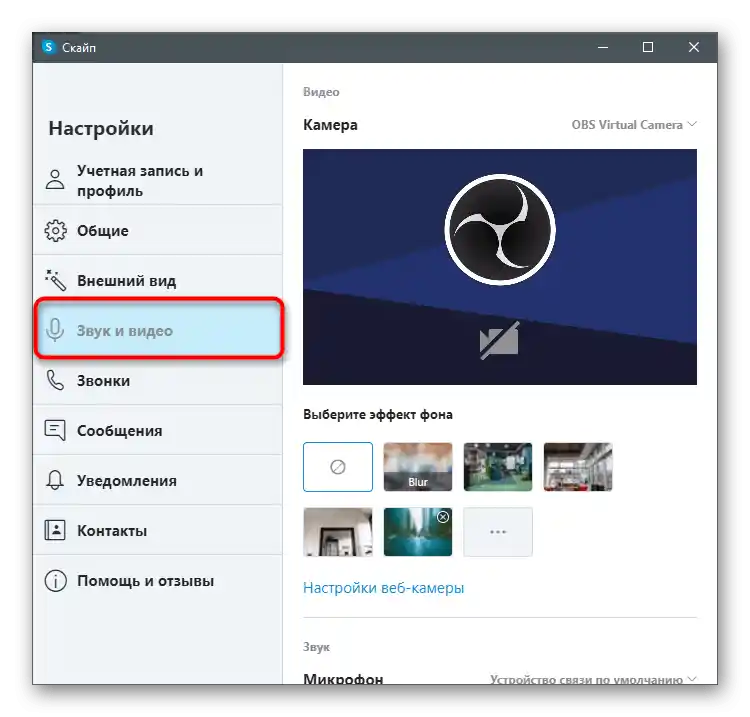Click the phone icon beside Звонки

pyautogui.click(x=55, y=380)
